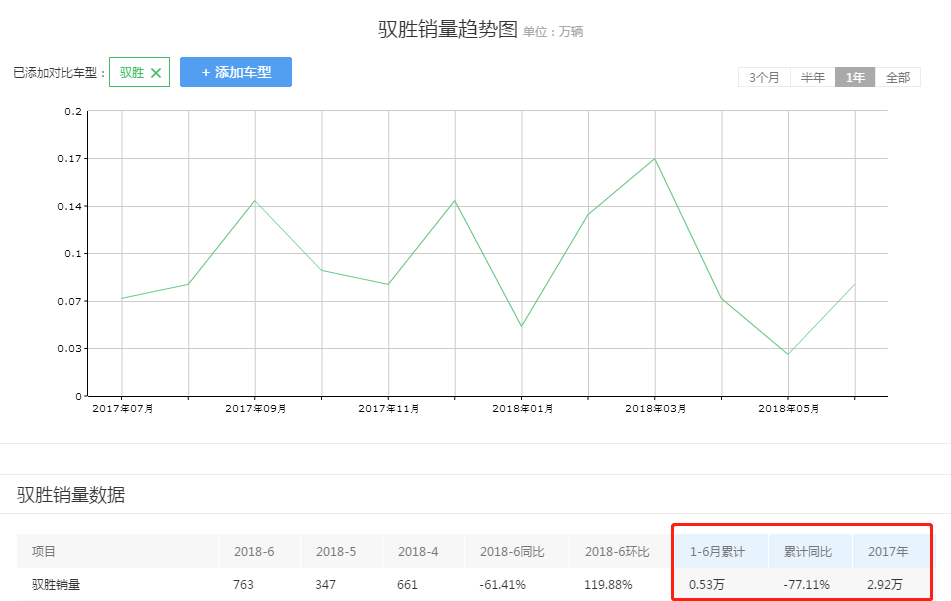951x601 pixels.
Task: Click the 661 sales value
Action: click(x=408, y=585)
